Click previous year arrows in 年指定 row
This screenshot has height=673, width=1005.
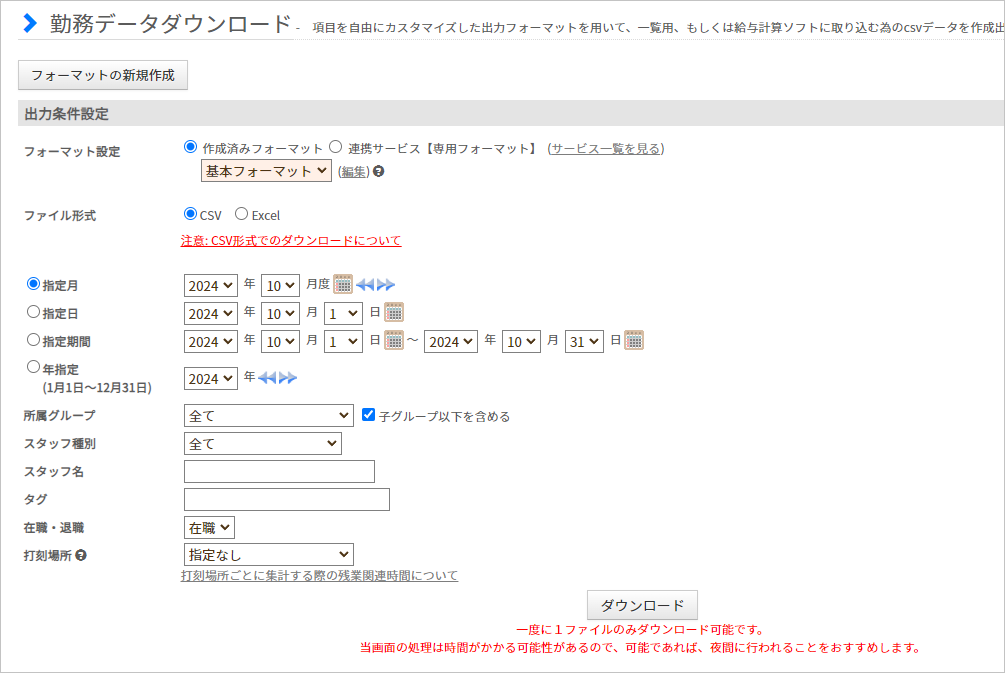tap(267, 378)
